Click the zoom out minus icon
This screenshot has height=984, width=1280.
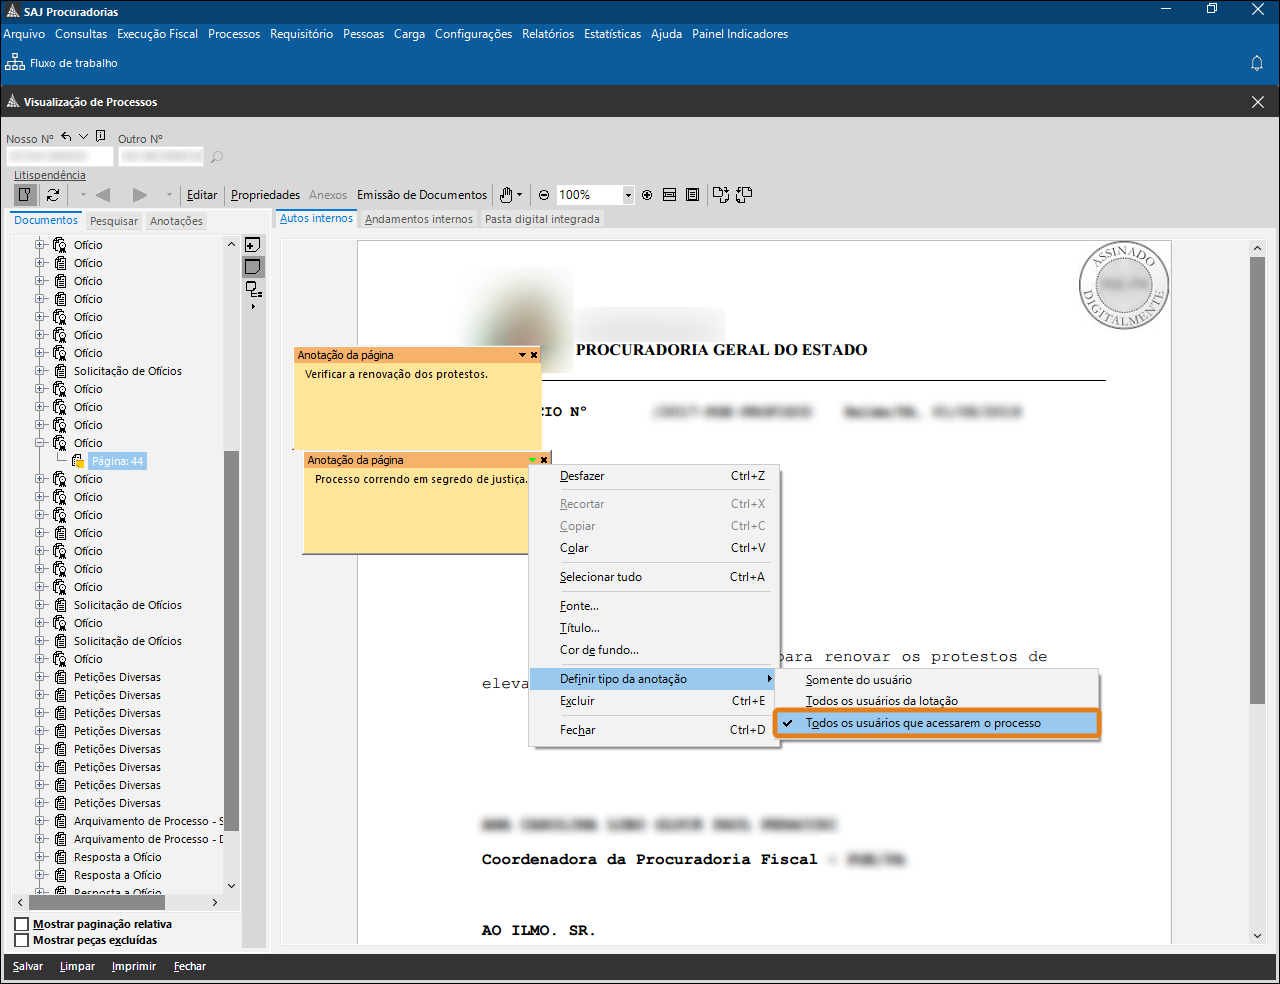[x=544, y=195]
